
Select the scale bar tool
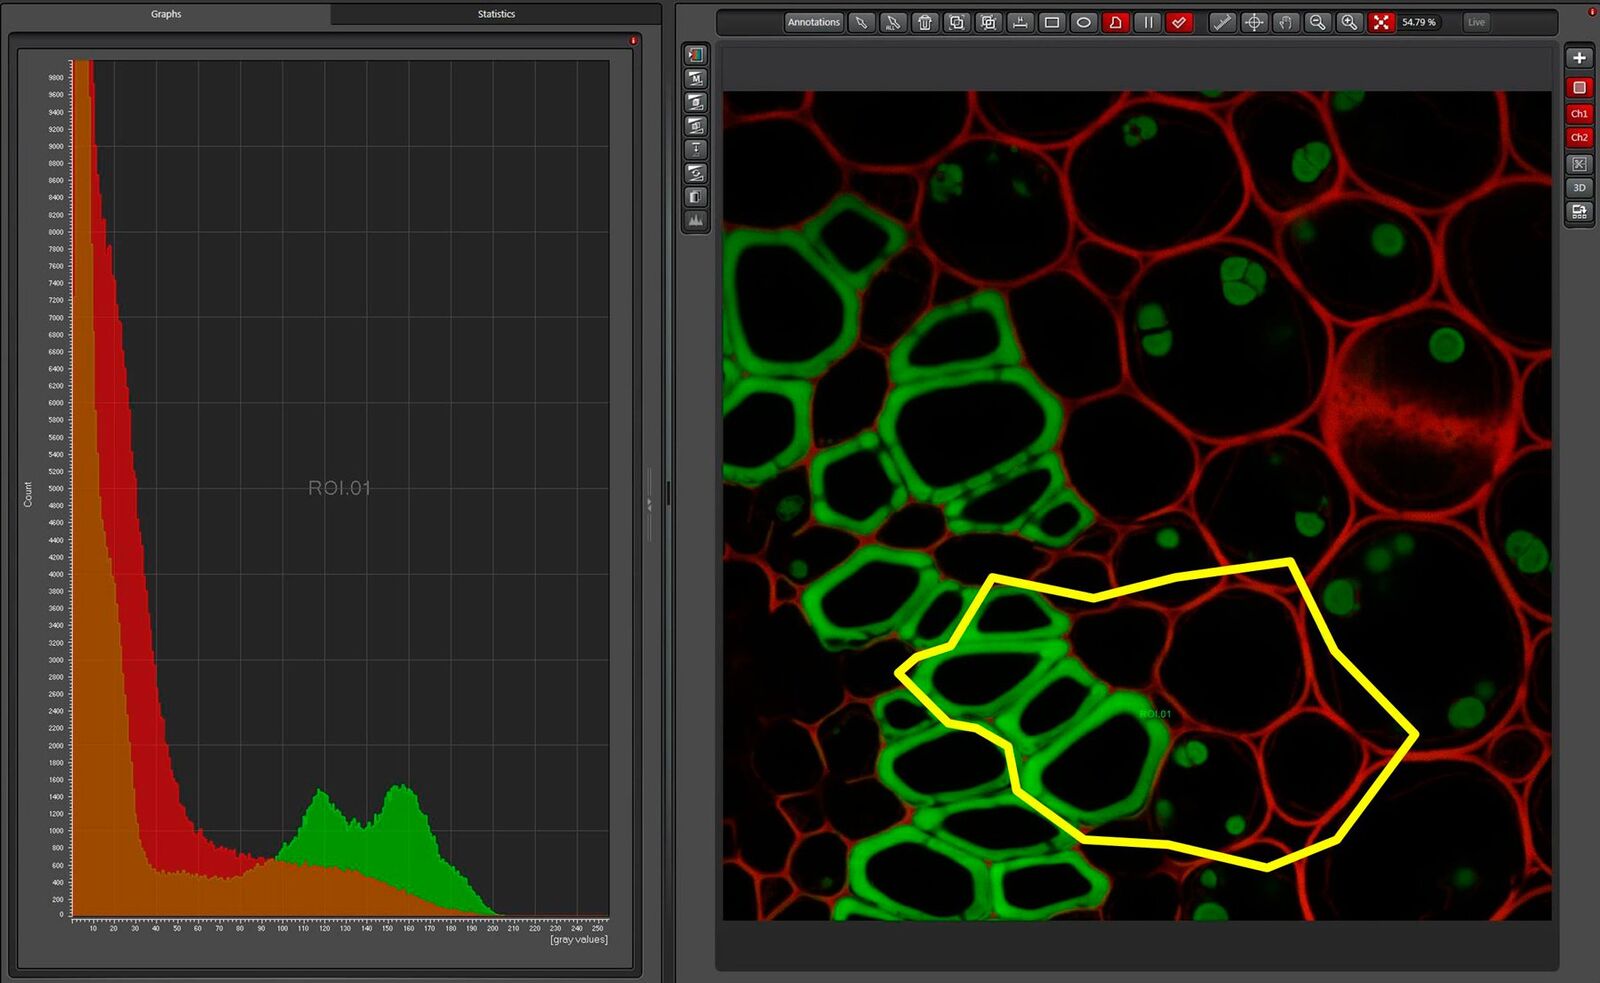tap(1020, 22)
